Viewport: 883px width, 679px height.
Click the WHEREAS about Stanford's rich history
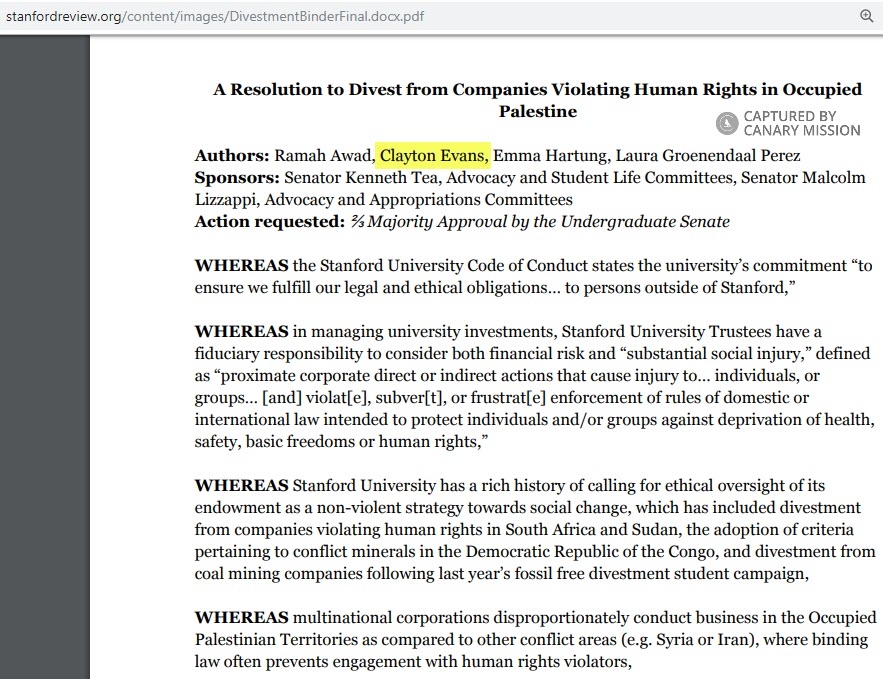click(241, 486)
